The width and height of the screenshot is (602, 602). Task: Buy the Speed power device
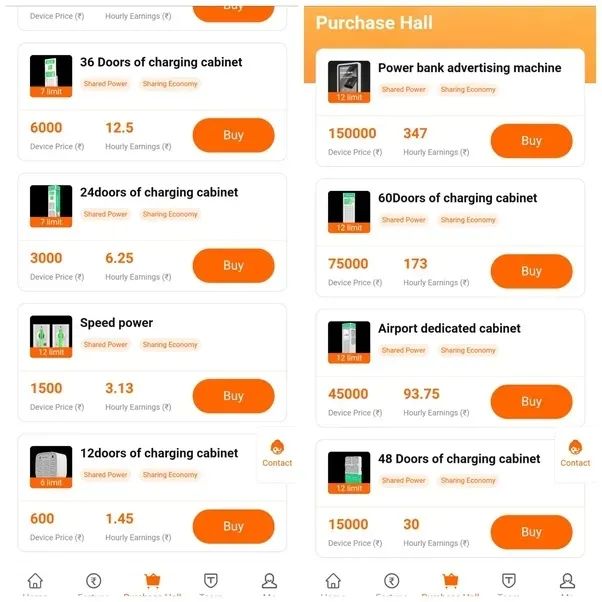click(x=233, y=396)
